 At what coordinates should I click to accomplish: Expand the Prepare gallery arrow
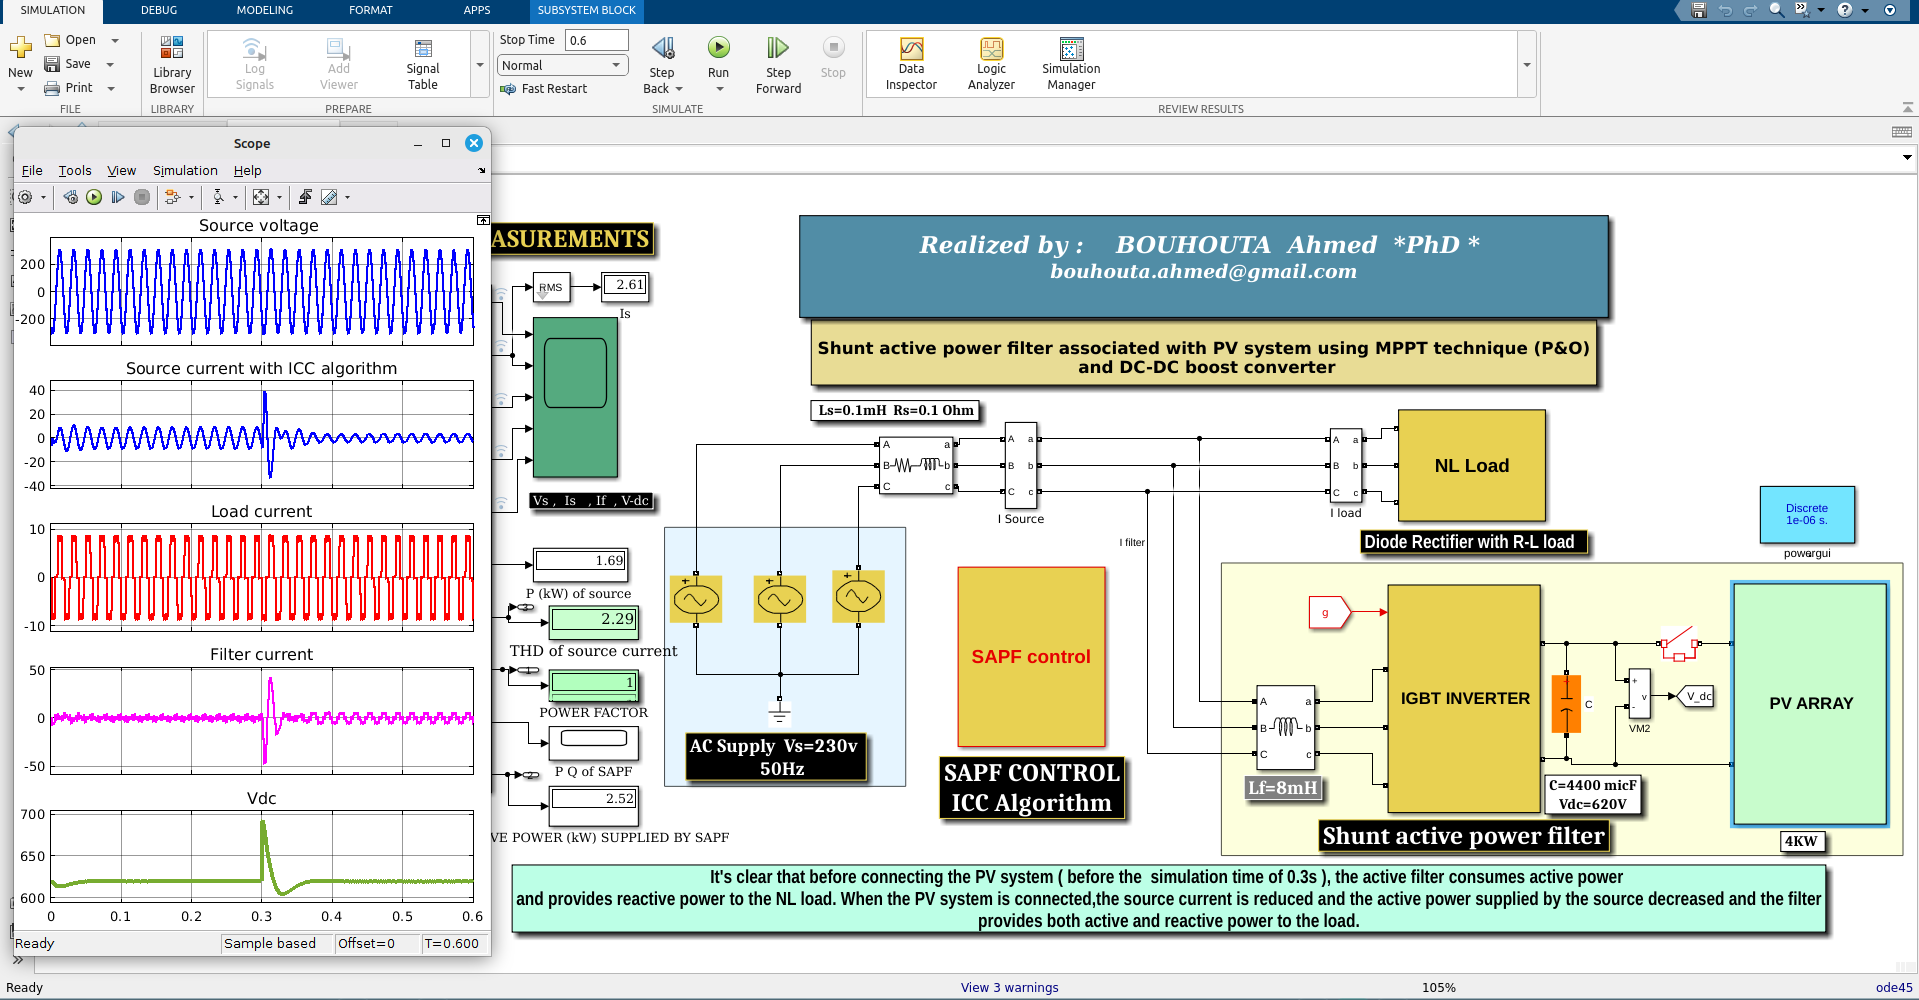pos(480,65)
